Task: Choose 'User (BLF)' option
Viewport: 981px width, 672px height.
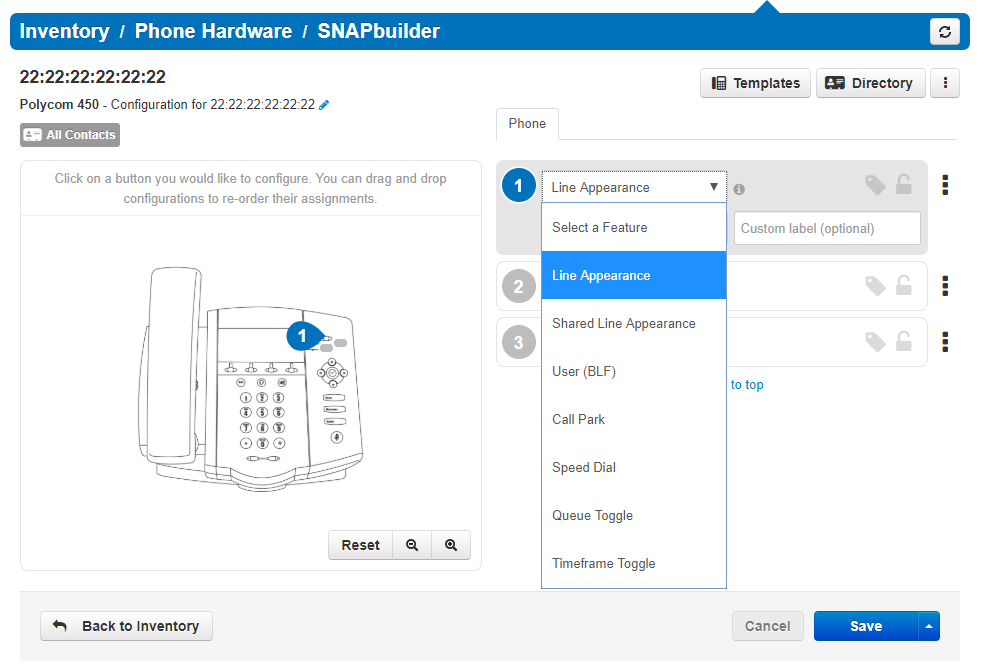Action: coord(634,372)
